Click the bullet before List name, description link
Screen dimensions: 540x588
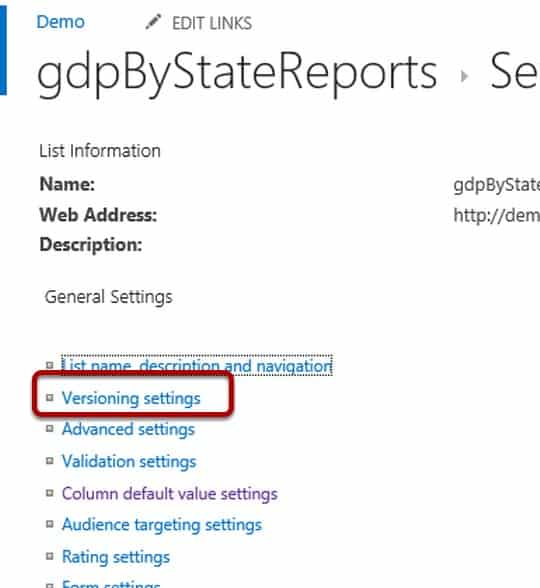coord(50,364)
